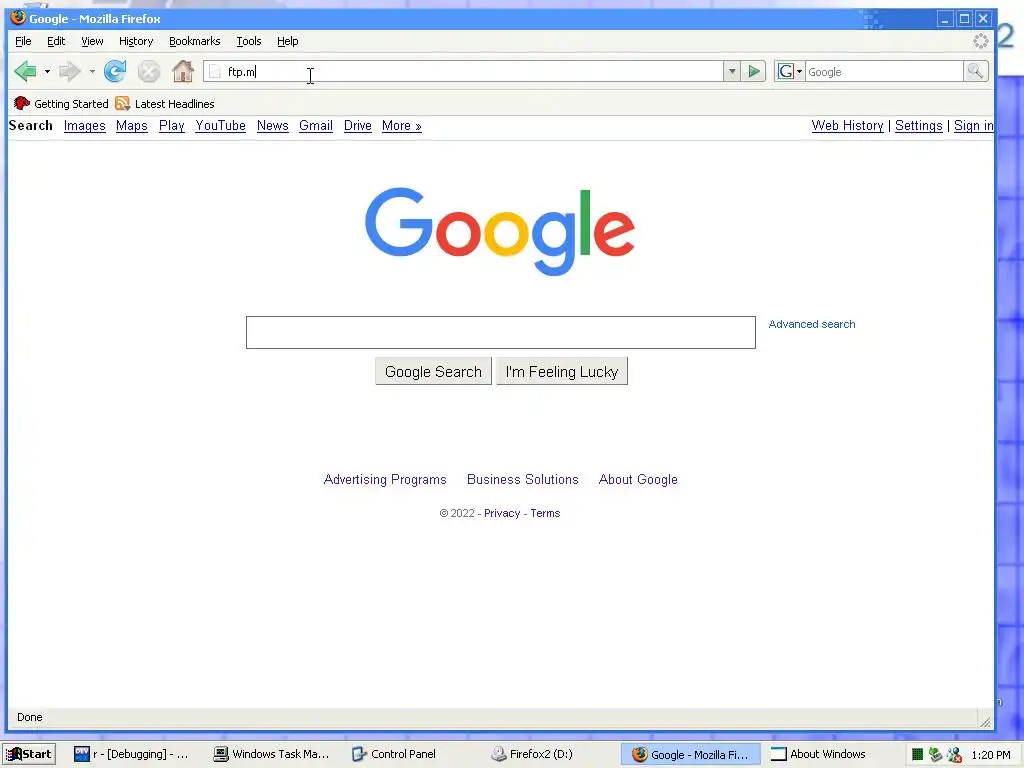Switch to Control Panel on taskbar
The width and height of the screenshot is (1024, 768).
tap(394, 754)
